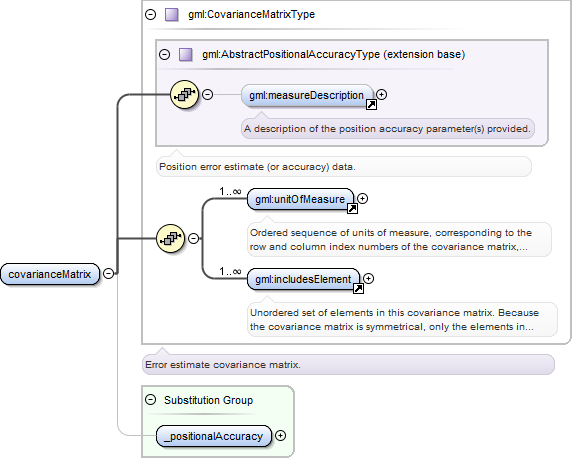Collapse the sequence containing gml:unitOfMeasure

193,239
